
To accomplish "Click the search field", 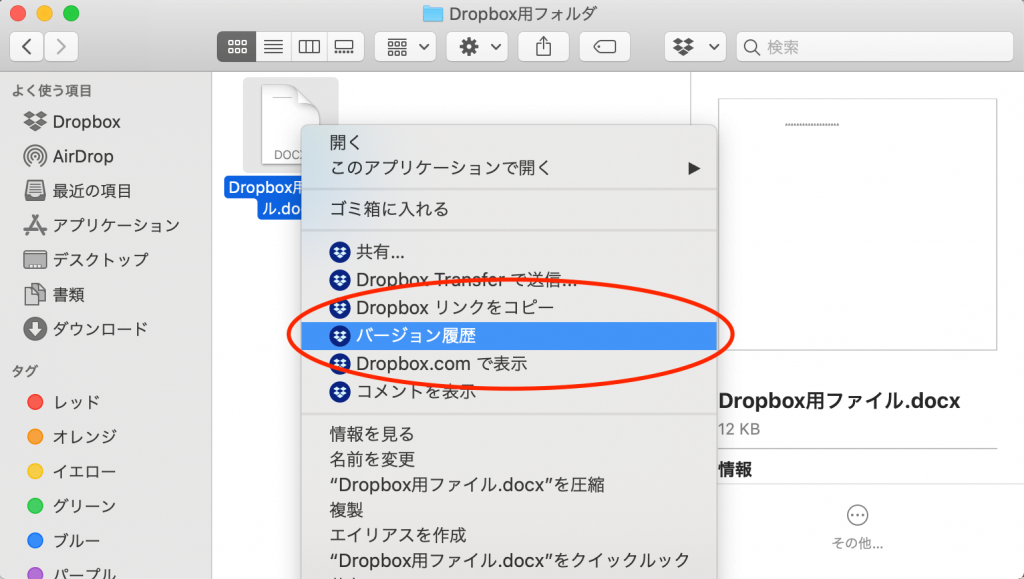I will pos(874,47).
